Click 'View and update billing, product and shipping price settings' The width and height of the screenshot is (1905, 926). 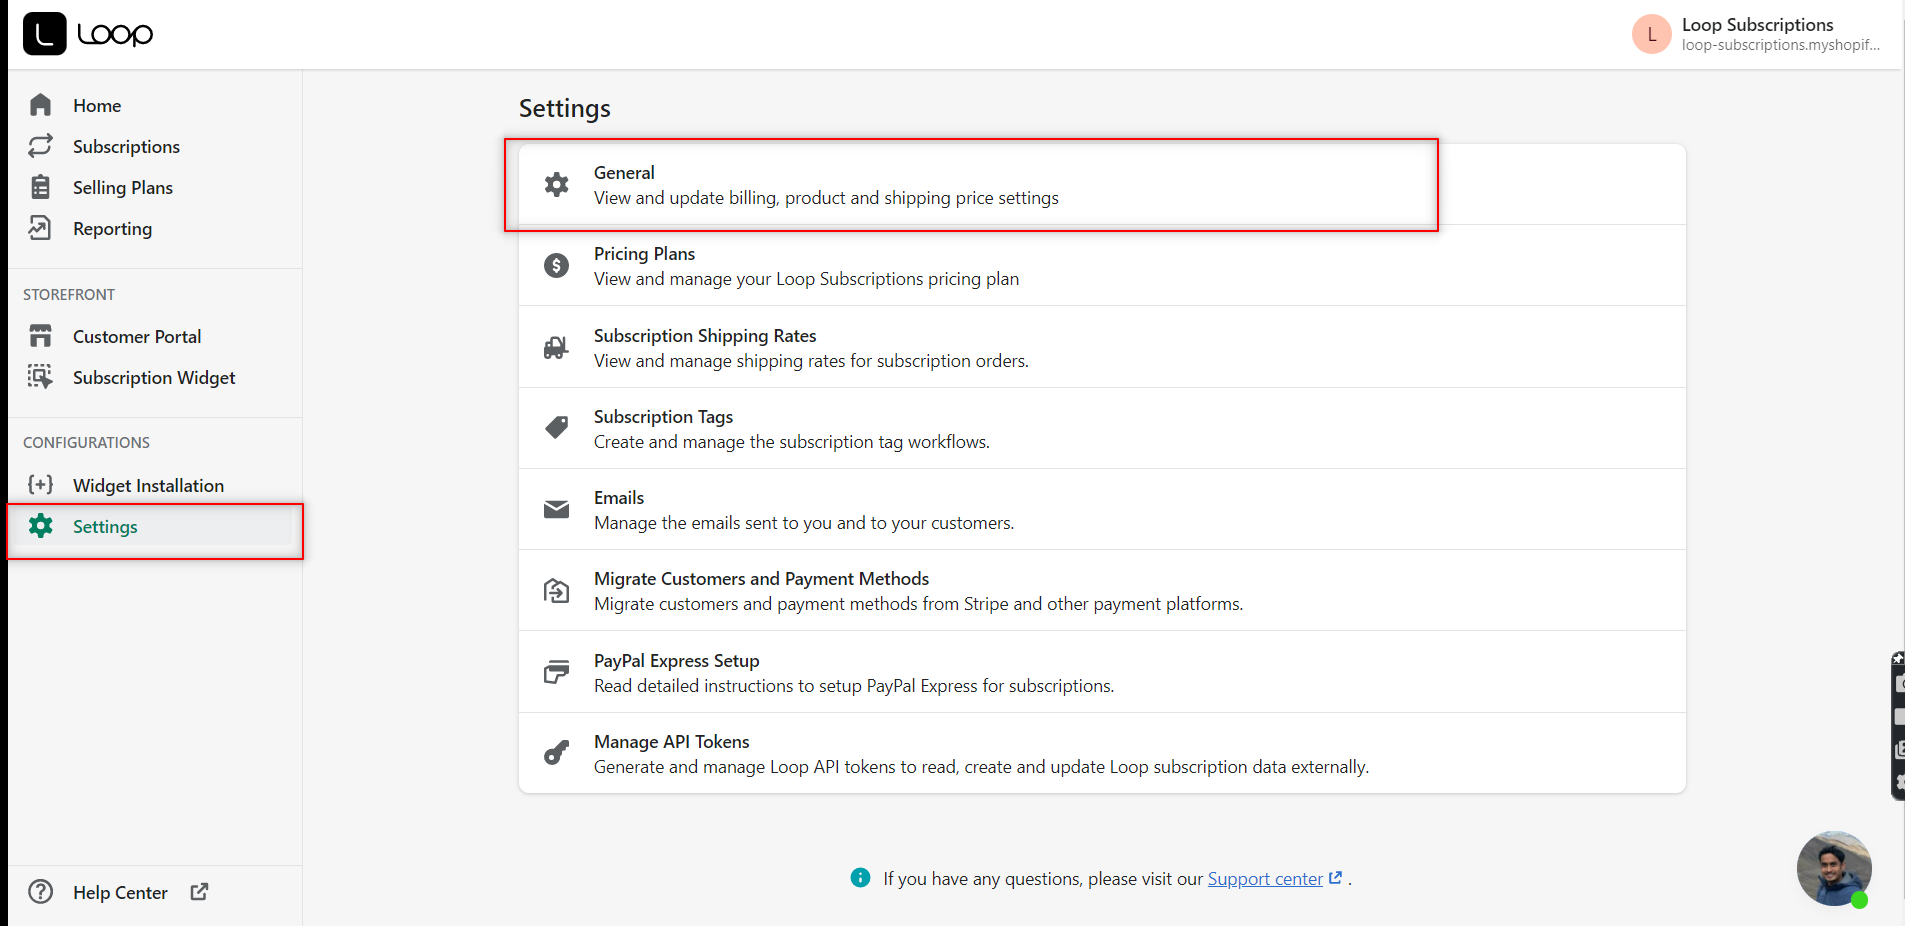(826, 198)
